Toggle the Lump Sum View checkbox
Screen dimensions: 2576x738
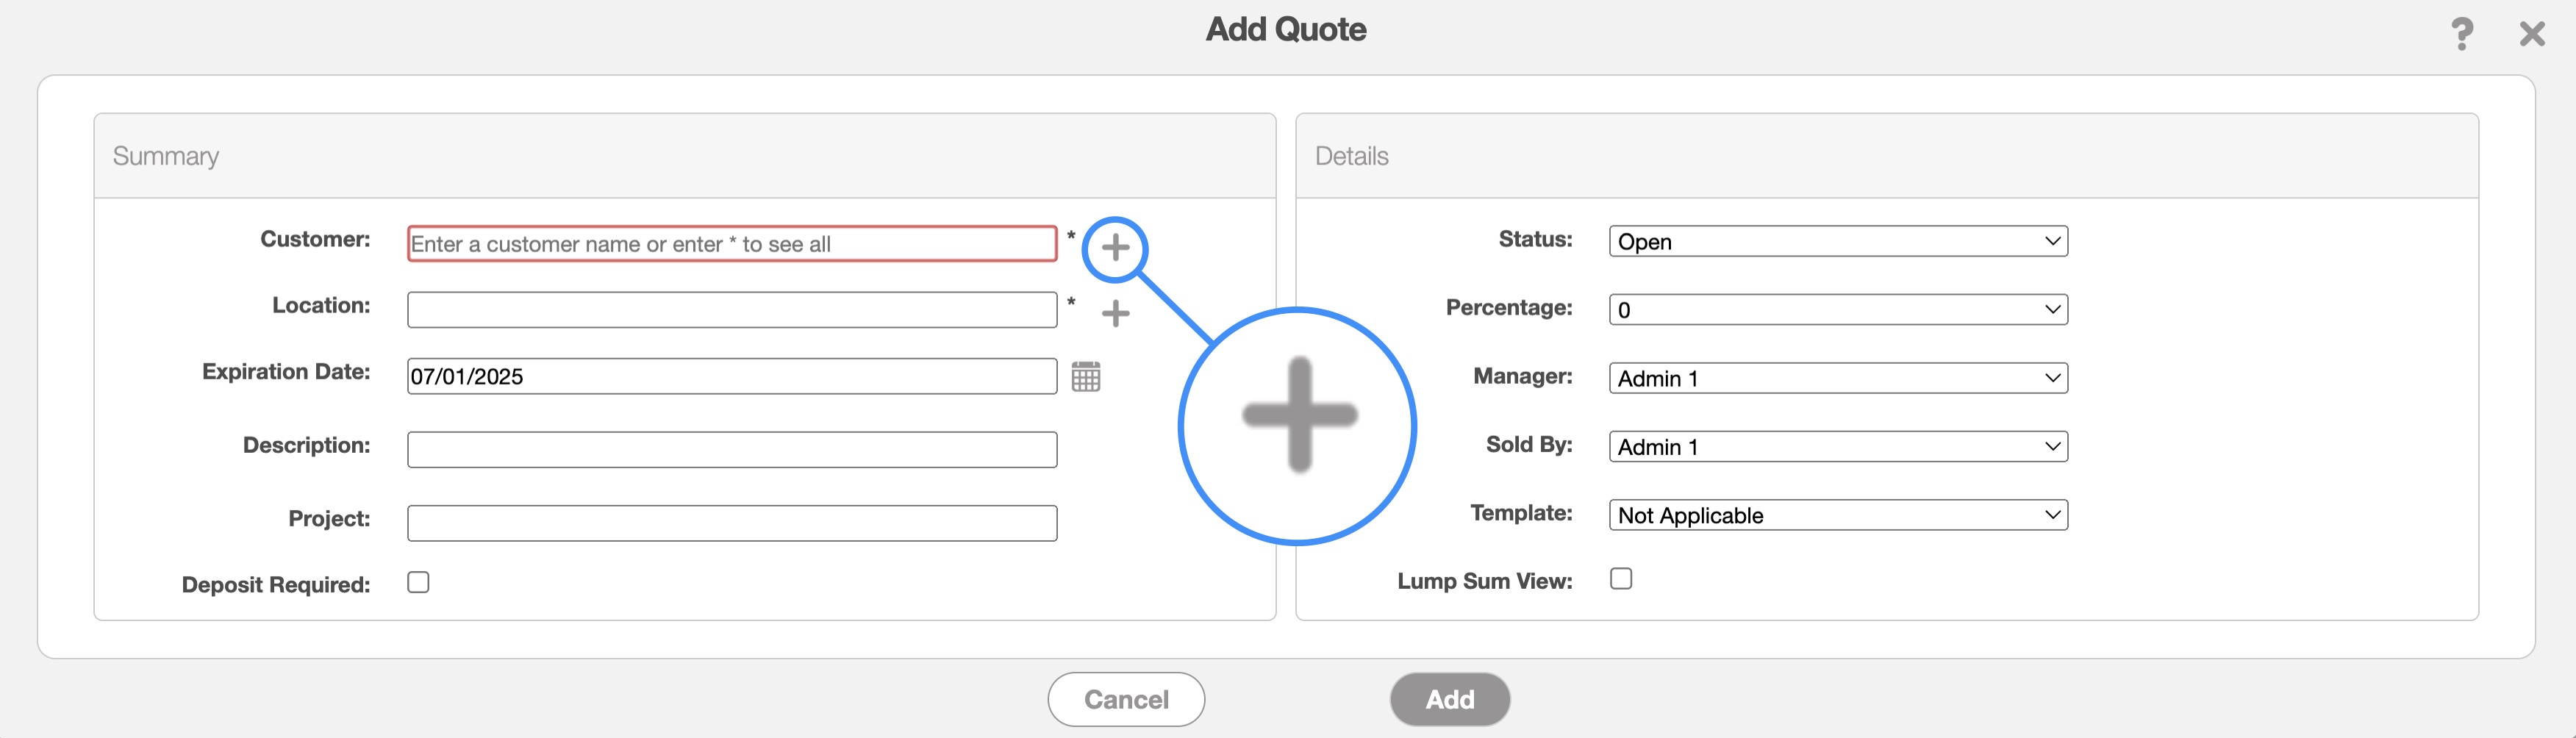click(1620, 579)
